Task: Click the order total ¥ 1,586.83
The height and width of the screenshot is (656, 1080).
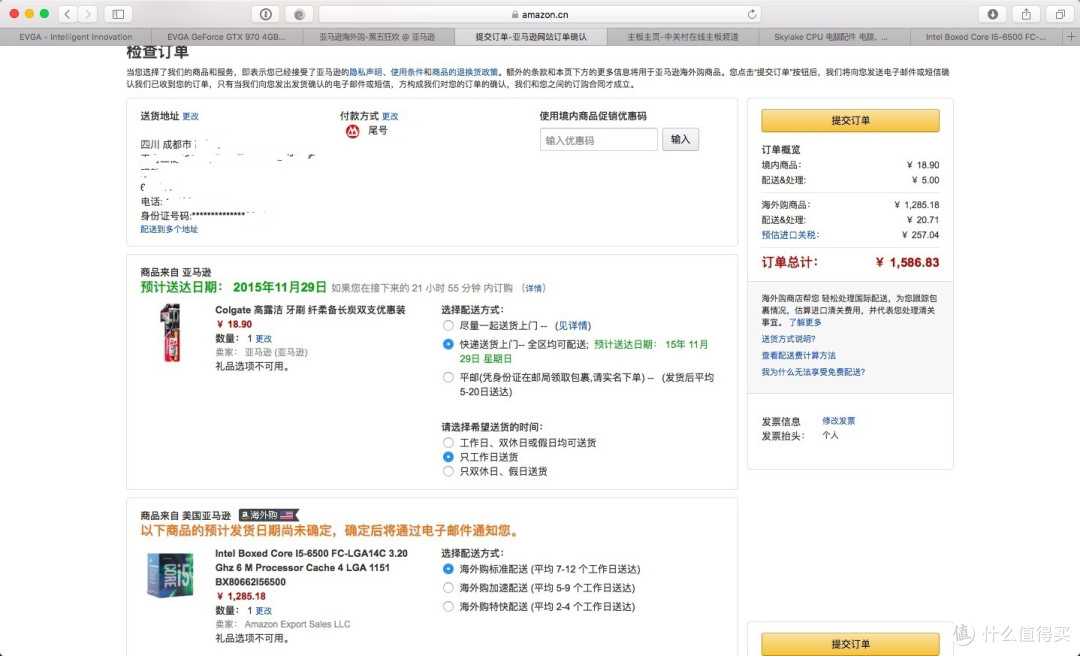Action: tap(907, 263)
